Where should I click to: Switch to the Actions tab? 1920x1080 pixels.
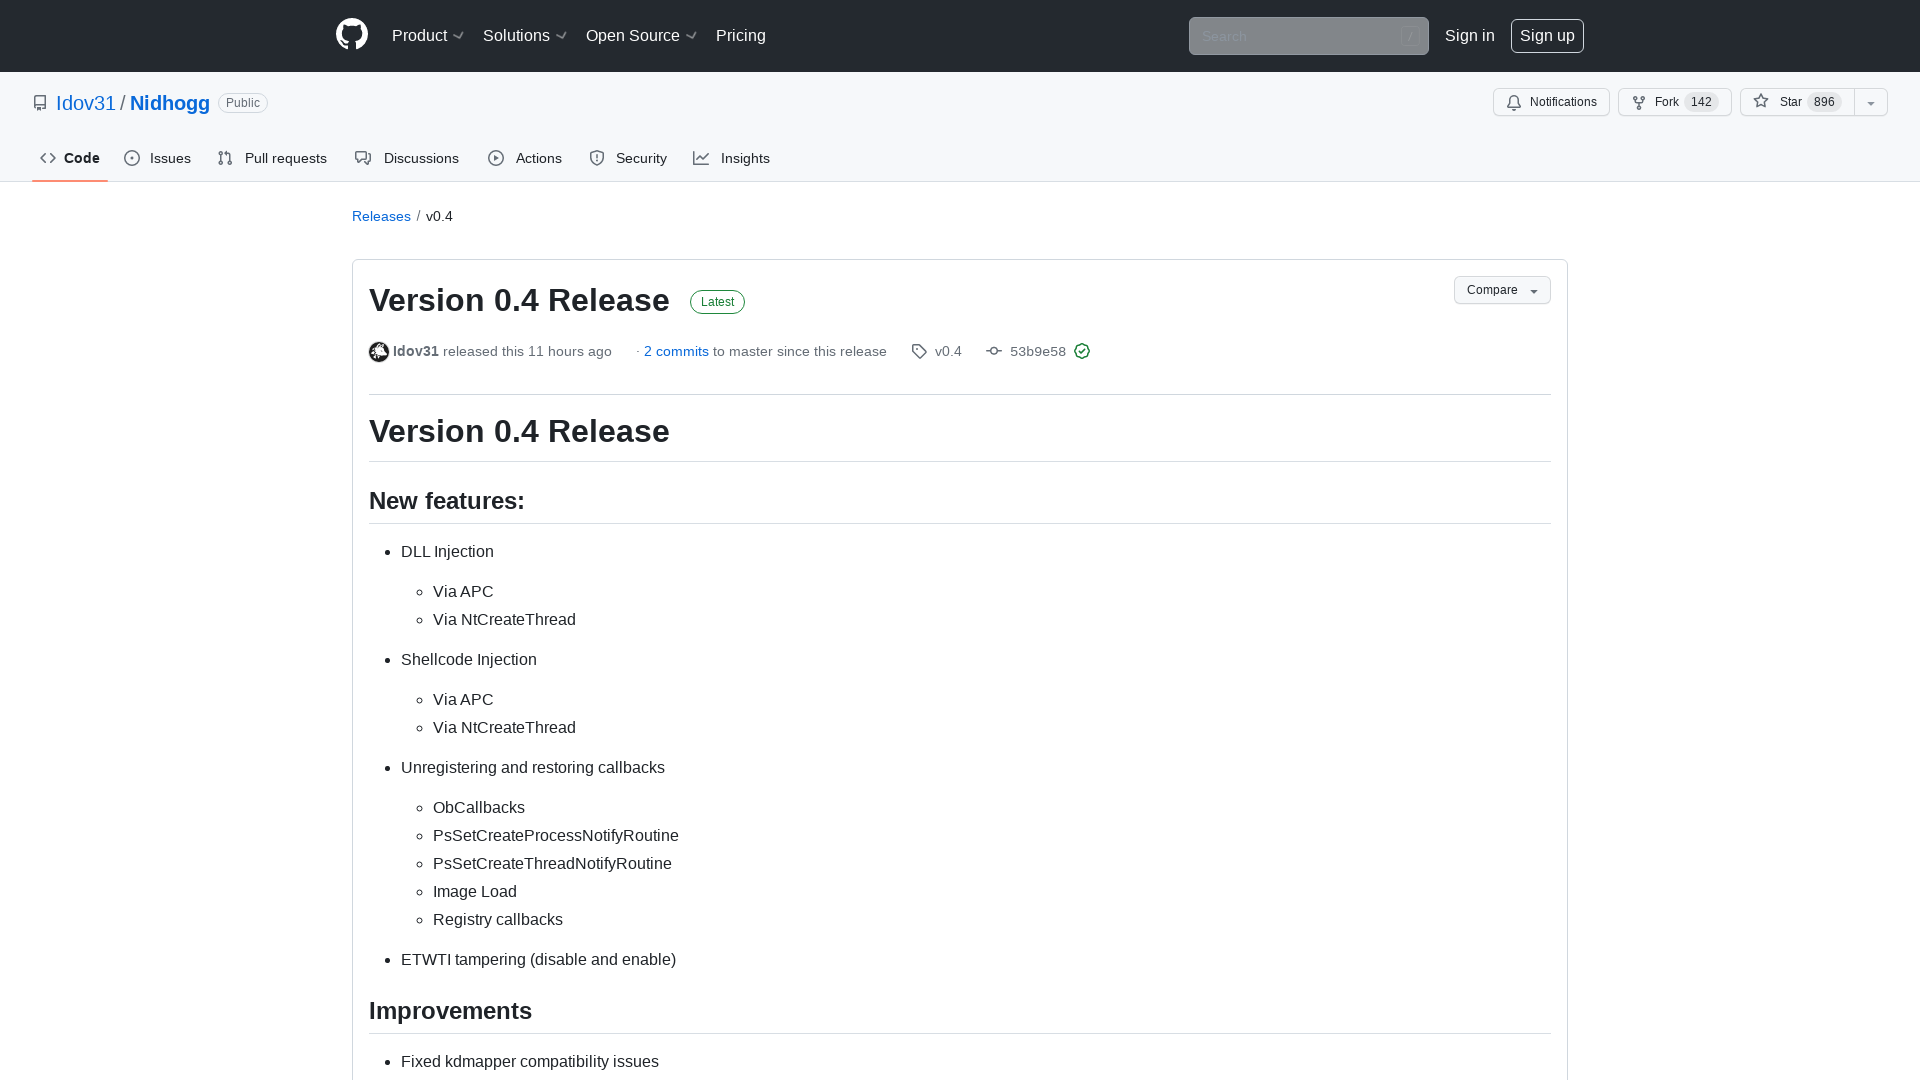[x=525, y=158]
